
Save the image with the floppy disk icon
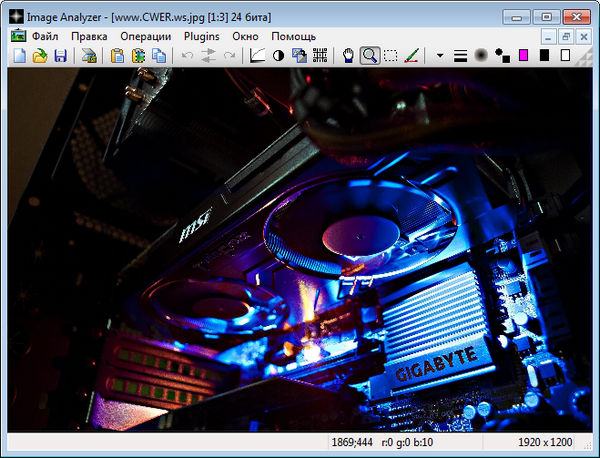[x=60, y=56]
